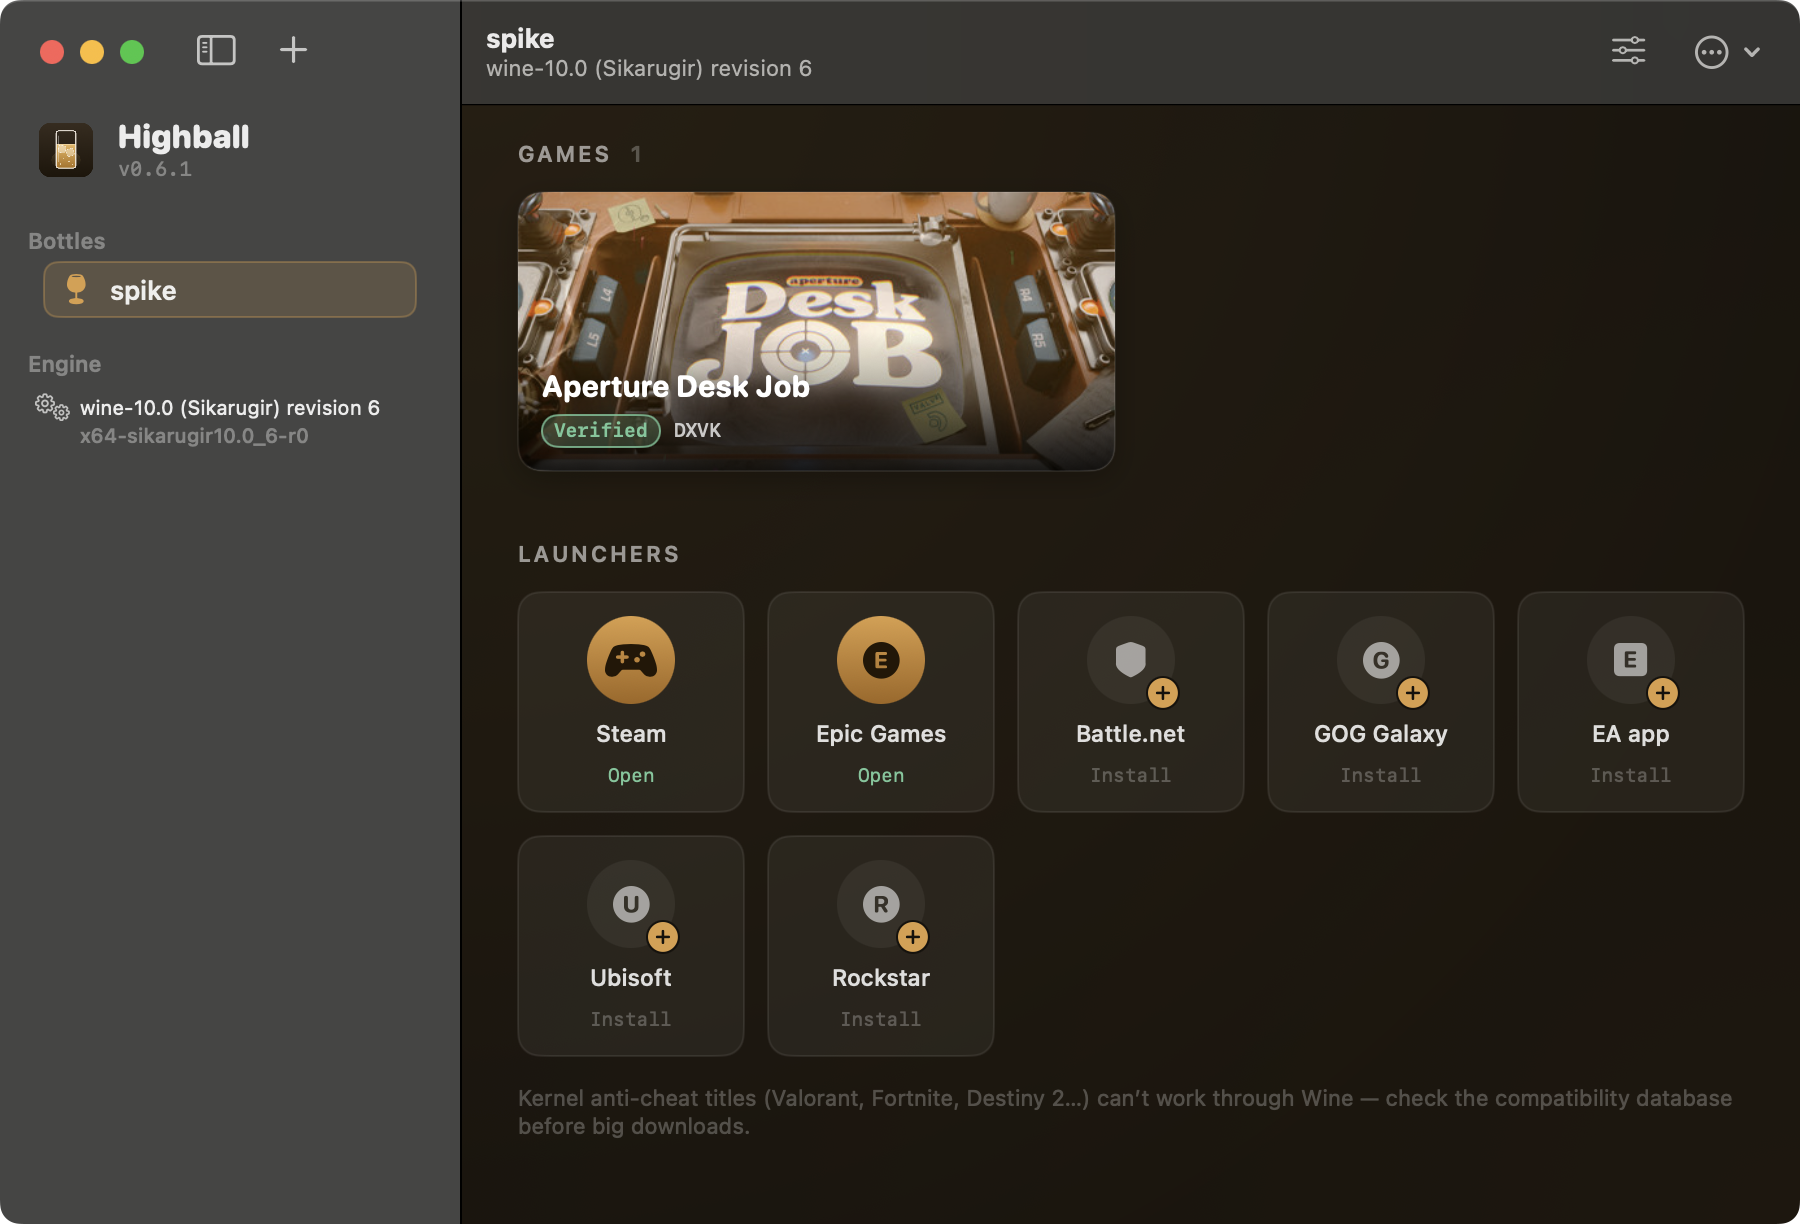Click the GAMES section header
The image size is (1800, 1224).
[x=564, y=154]
